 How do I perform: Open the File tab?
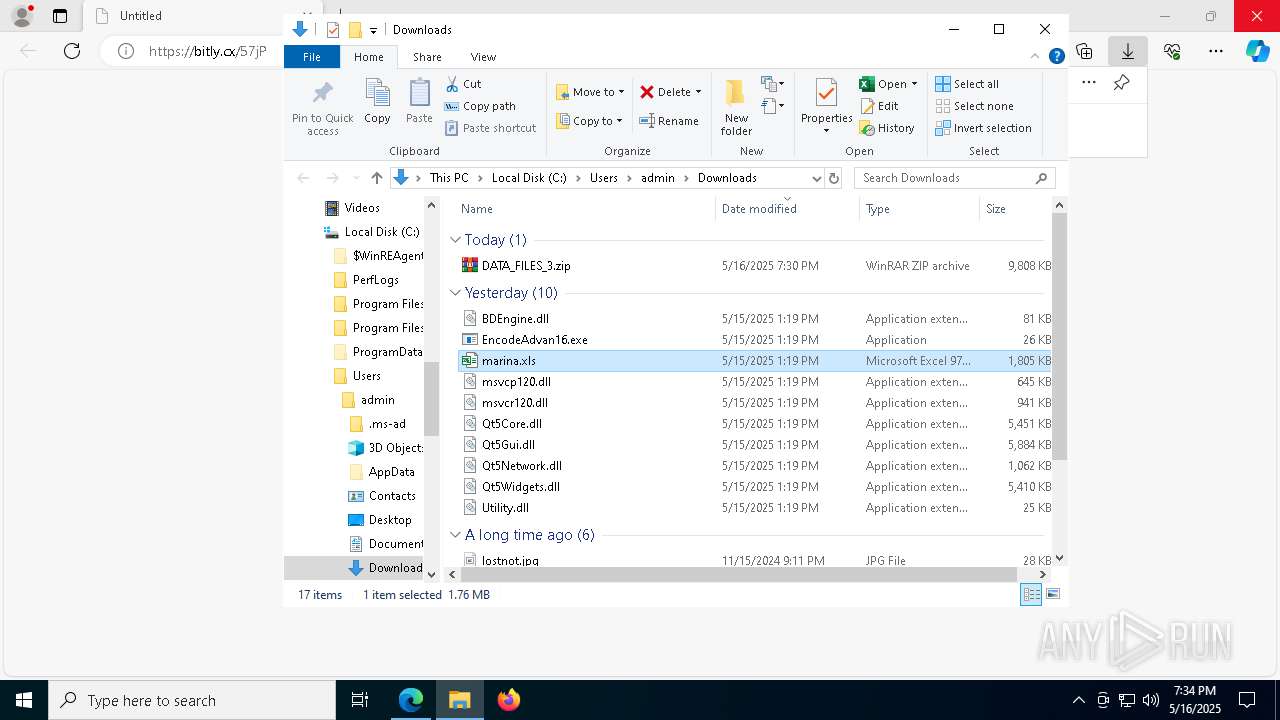point(312,57)
